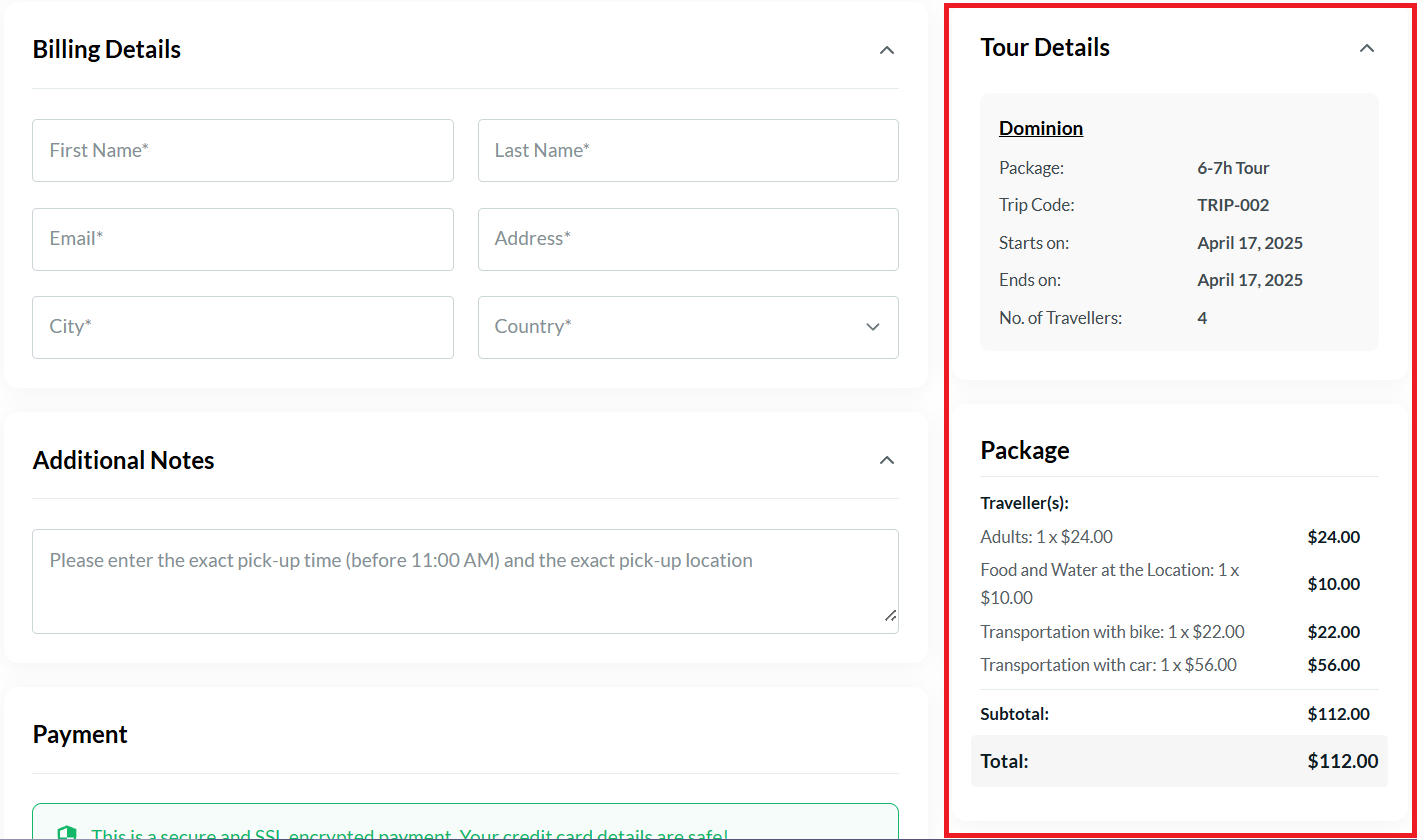This screenshot has width=1417, height=840.
Task: Collapse the Tour Details panel chevron
Action: point(1367,48)
